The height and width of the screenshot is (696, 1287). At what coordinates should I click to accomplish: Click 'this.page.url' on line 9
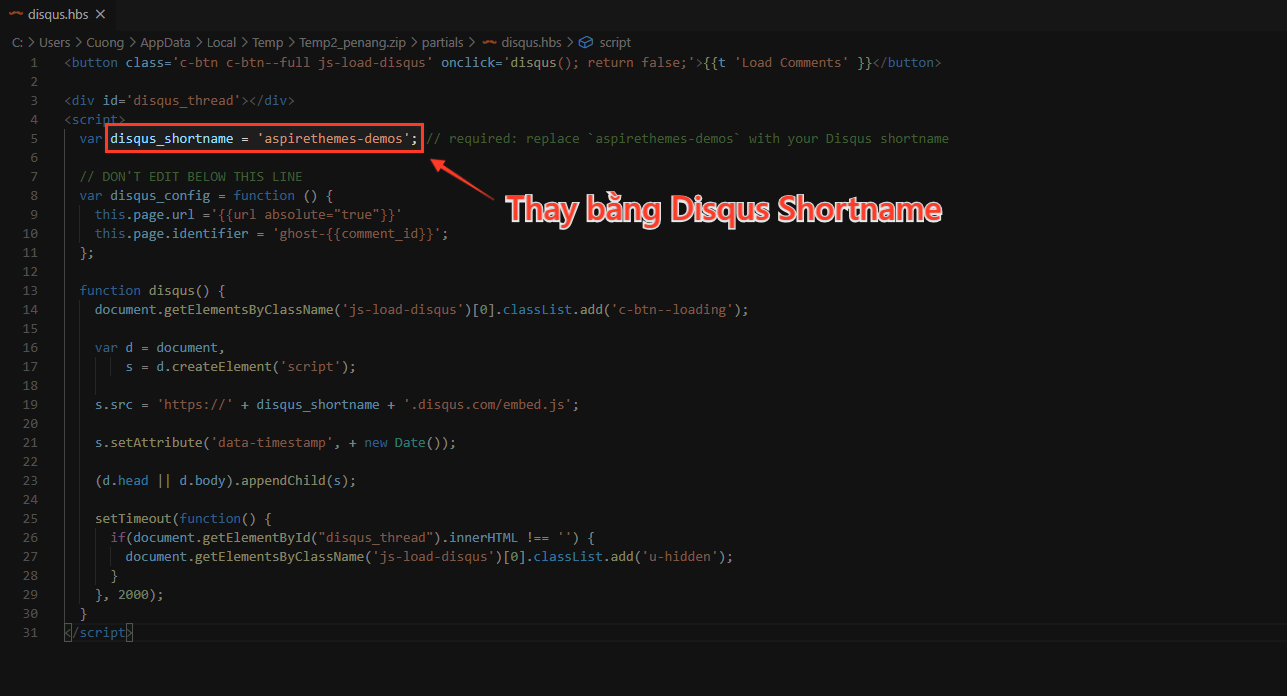[x=144, y=214]
